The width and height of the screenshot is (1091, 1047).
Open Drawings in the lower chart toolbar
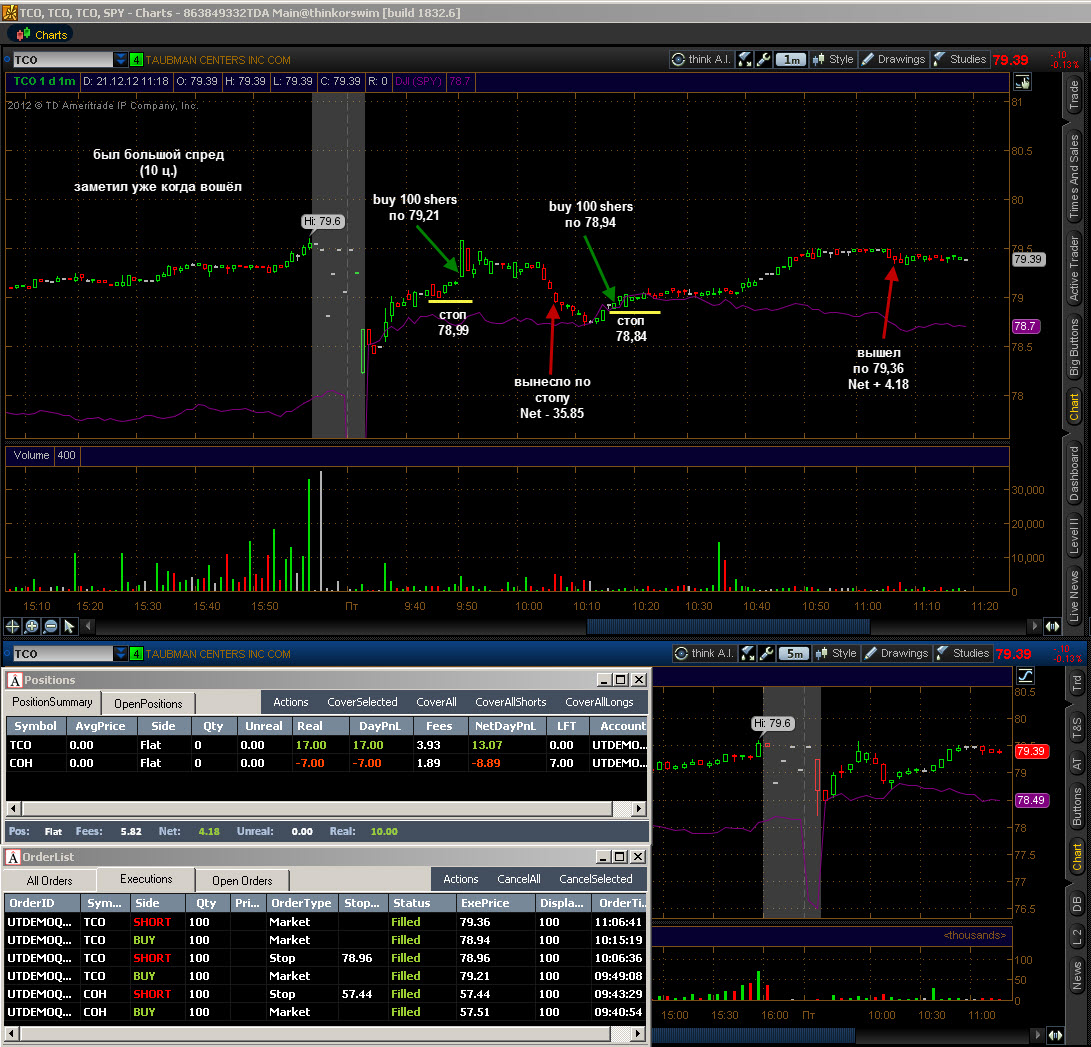click(896, 653)
